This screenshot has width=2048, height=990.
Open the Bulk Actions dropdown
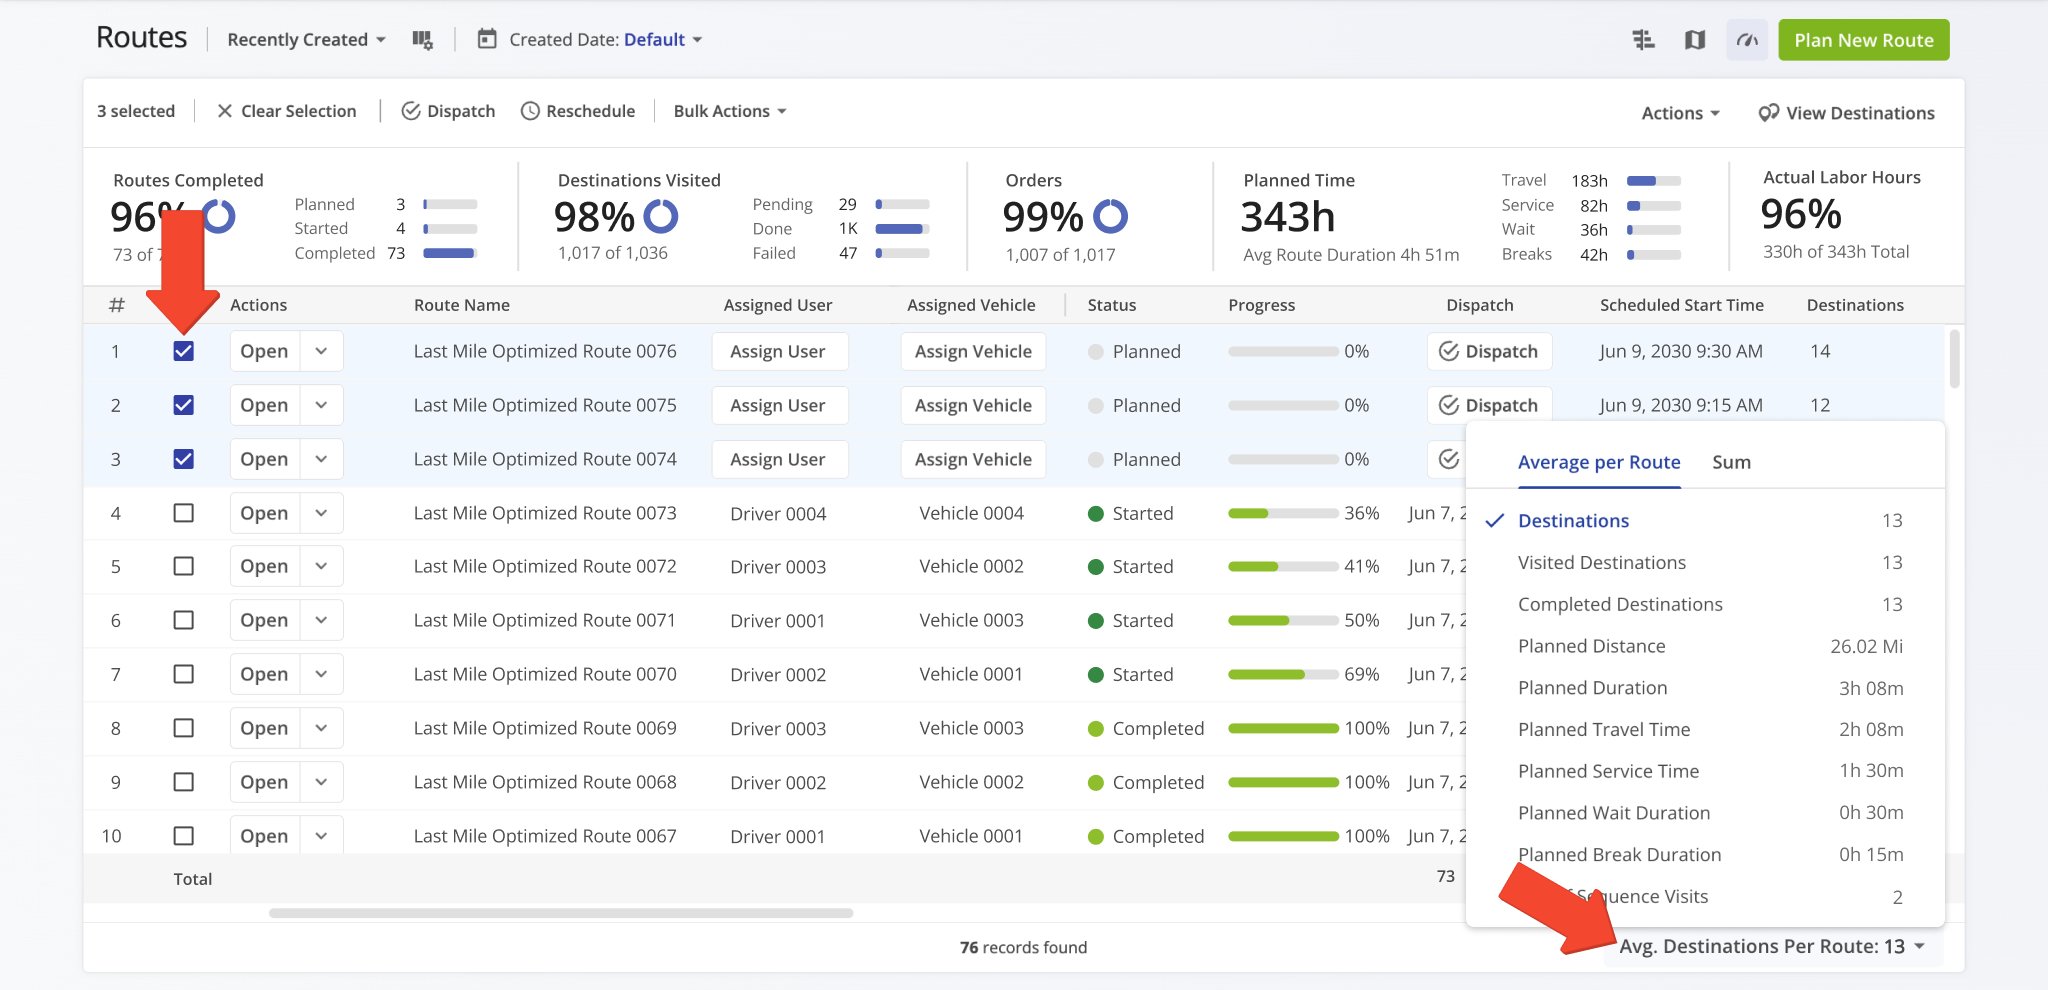point(729,111)
